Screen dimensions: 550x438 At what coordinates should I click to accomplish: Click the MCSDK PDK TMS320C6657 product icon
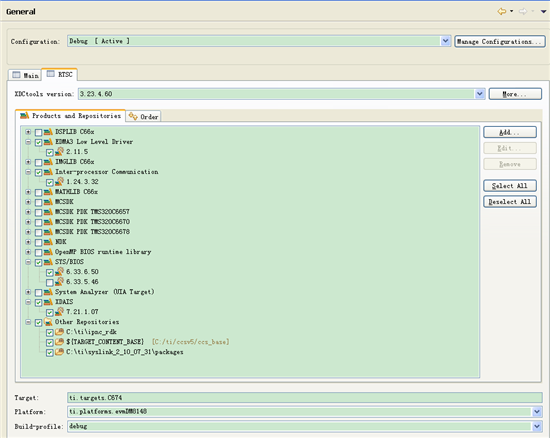(x=48, y=212)
